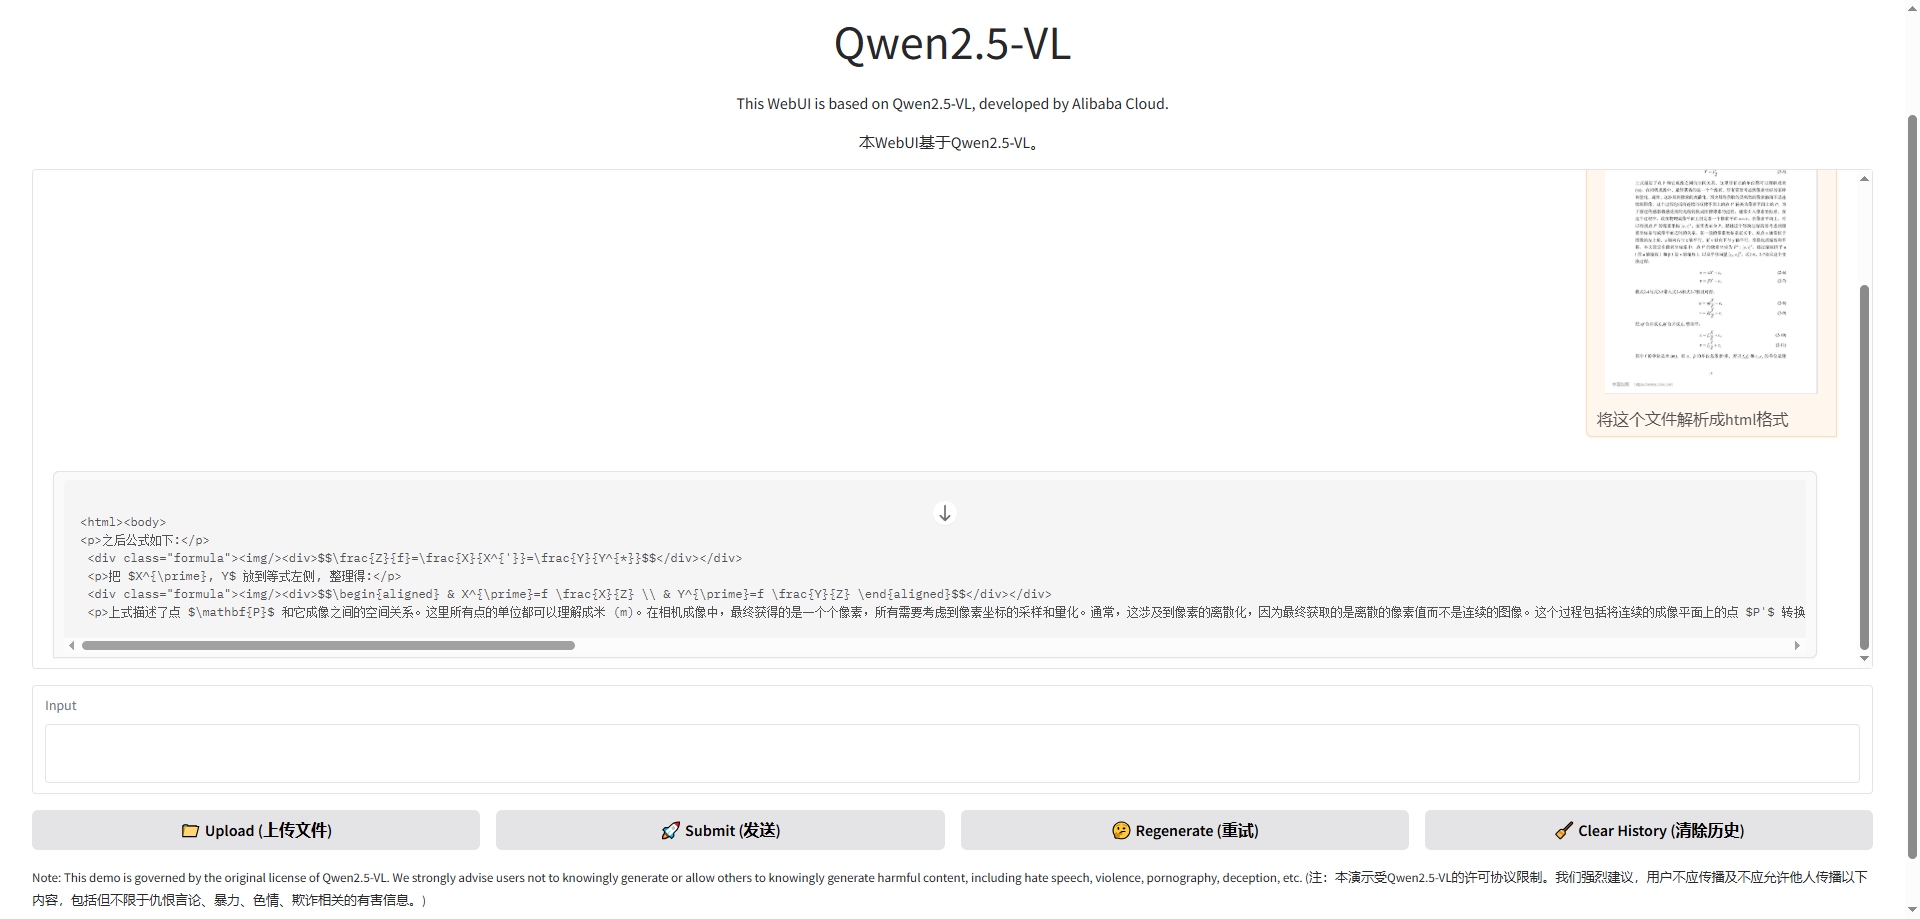The width and height of the screenshot is (1920, 919).
Task: Click the Qwen2.5-VL page title
Action: point(952,44)
